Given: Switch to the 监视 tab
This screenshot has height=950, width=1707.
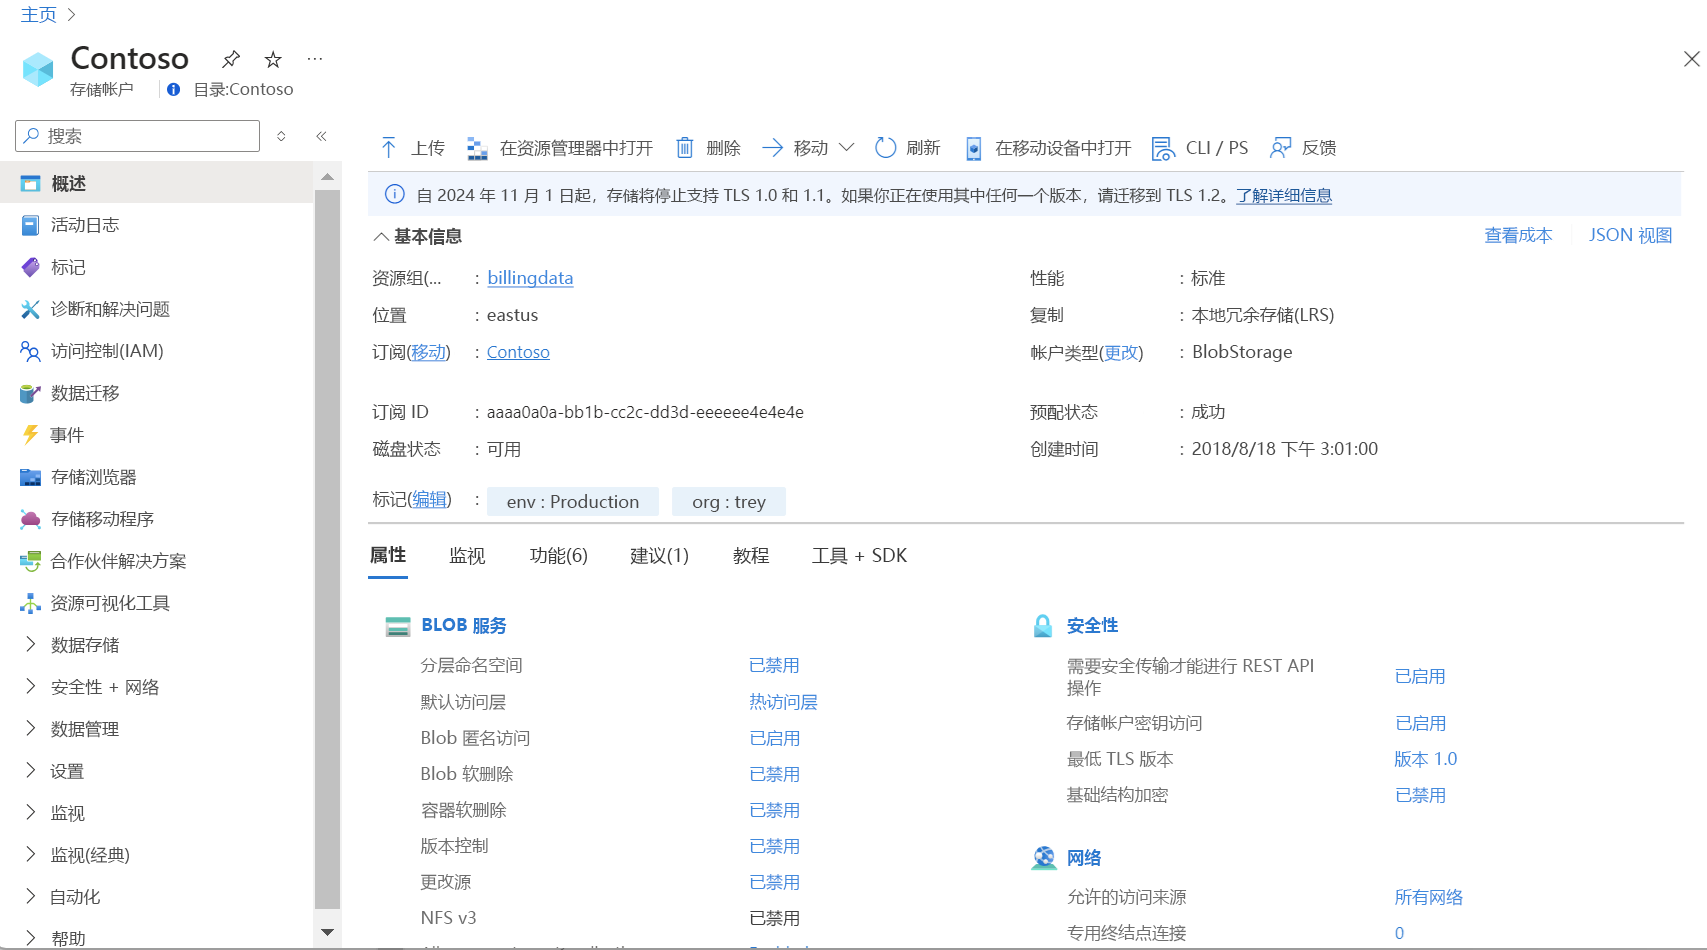Looking at the screenshot, I should 467,556.
